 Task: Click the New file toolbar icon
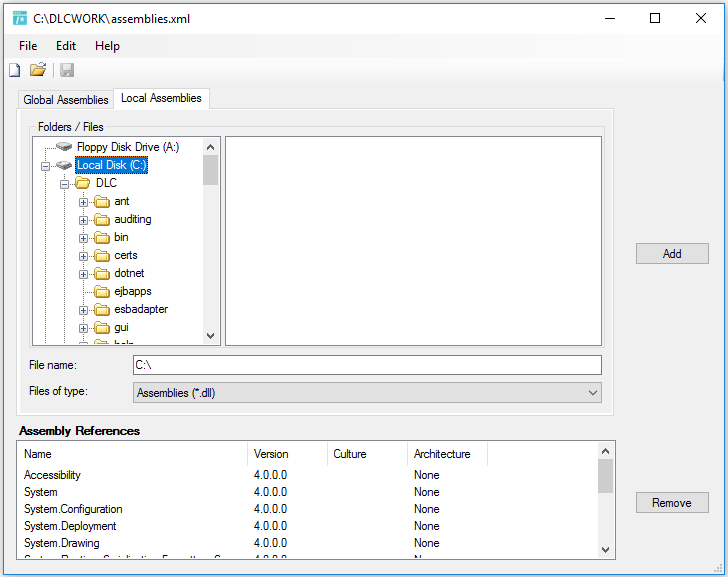(x=15, y=71)
